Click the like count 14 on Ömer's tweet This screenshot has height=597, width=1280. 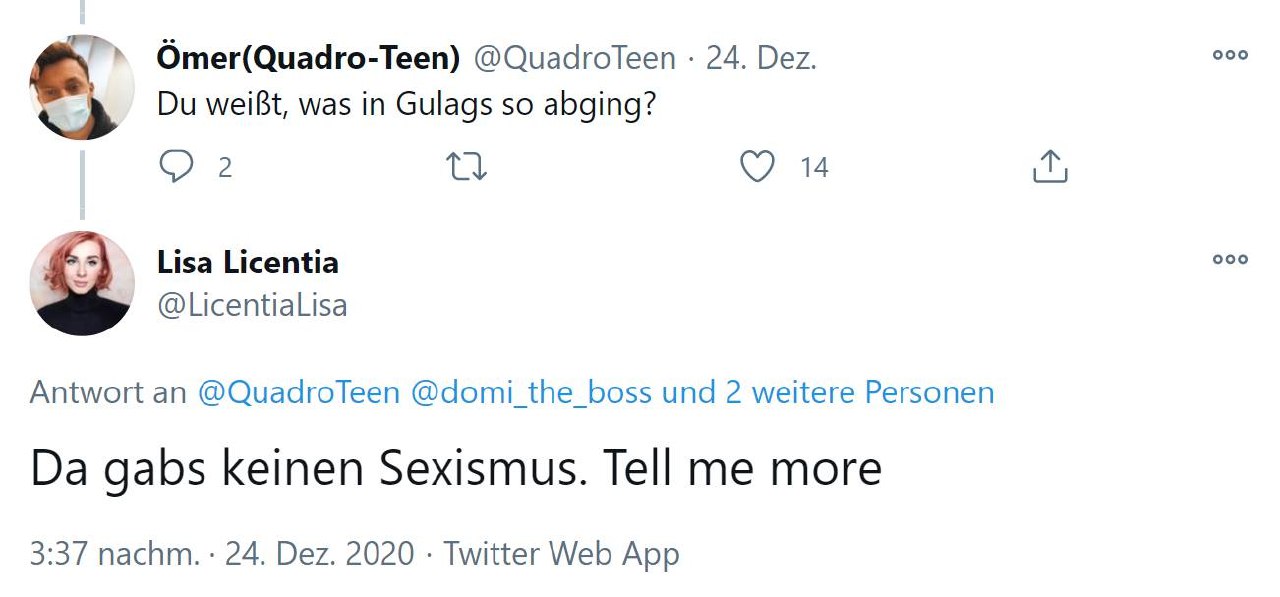click(x=814, y=168)
